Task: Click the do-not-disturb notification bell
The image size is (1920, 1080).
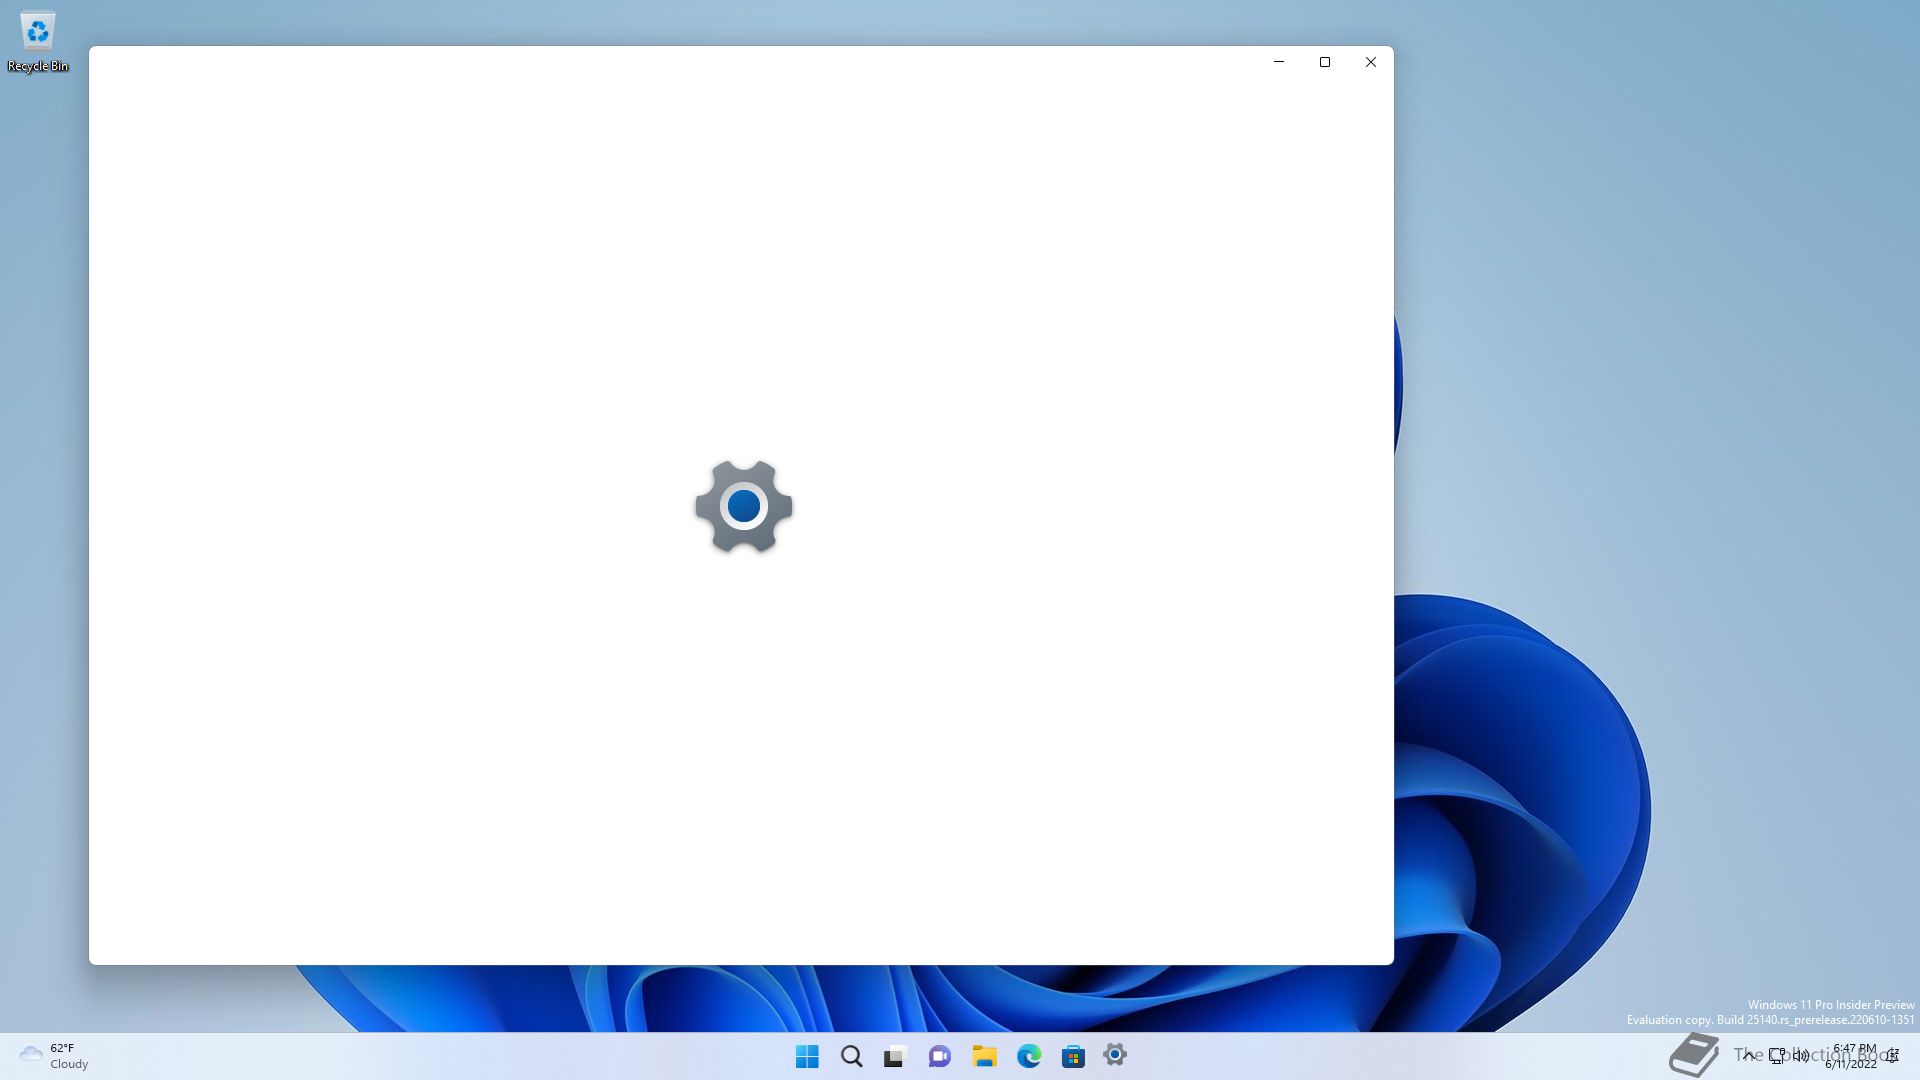Action: coord(1892,1056)
